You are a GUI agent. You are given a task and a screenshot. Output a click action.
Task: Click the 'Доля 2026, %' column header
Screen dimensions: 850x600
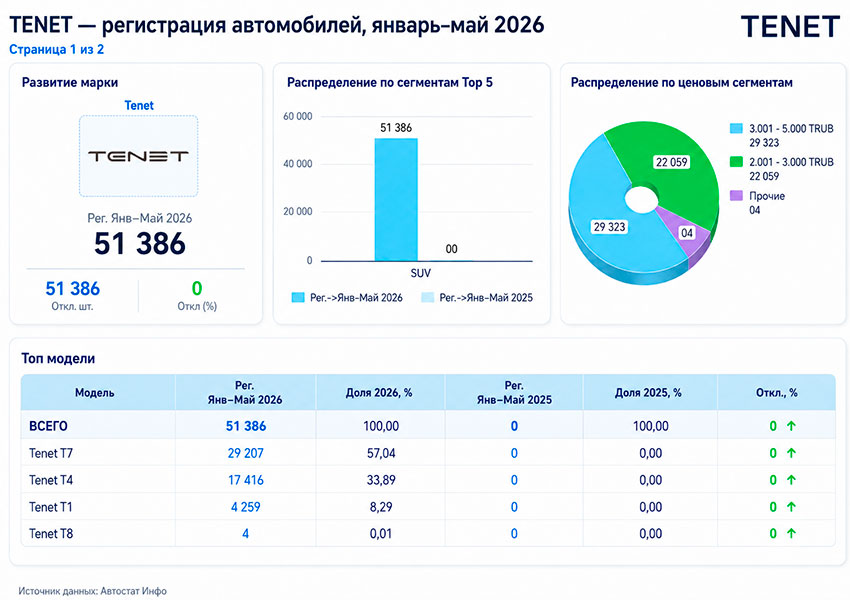pyautogui.click(x=379, y=392)
